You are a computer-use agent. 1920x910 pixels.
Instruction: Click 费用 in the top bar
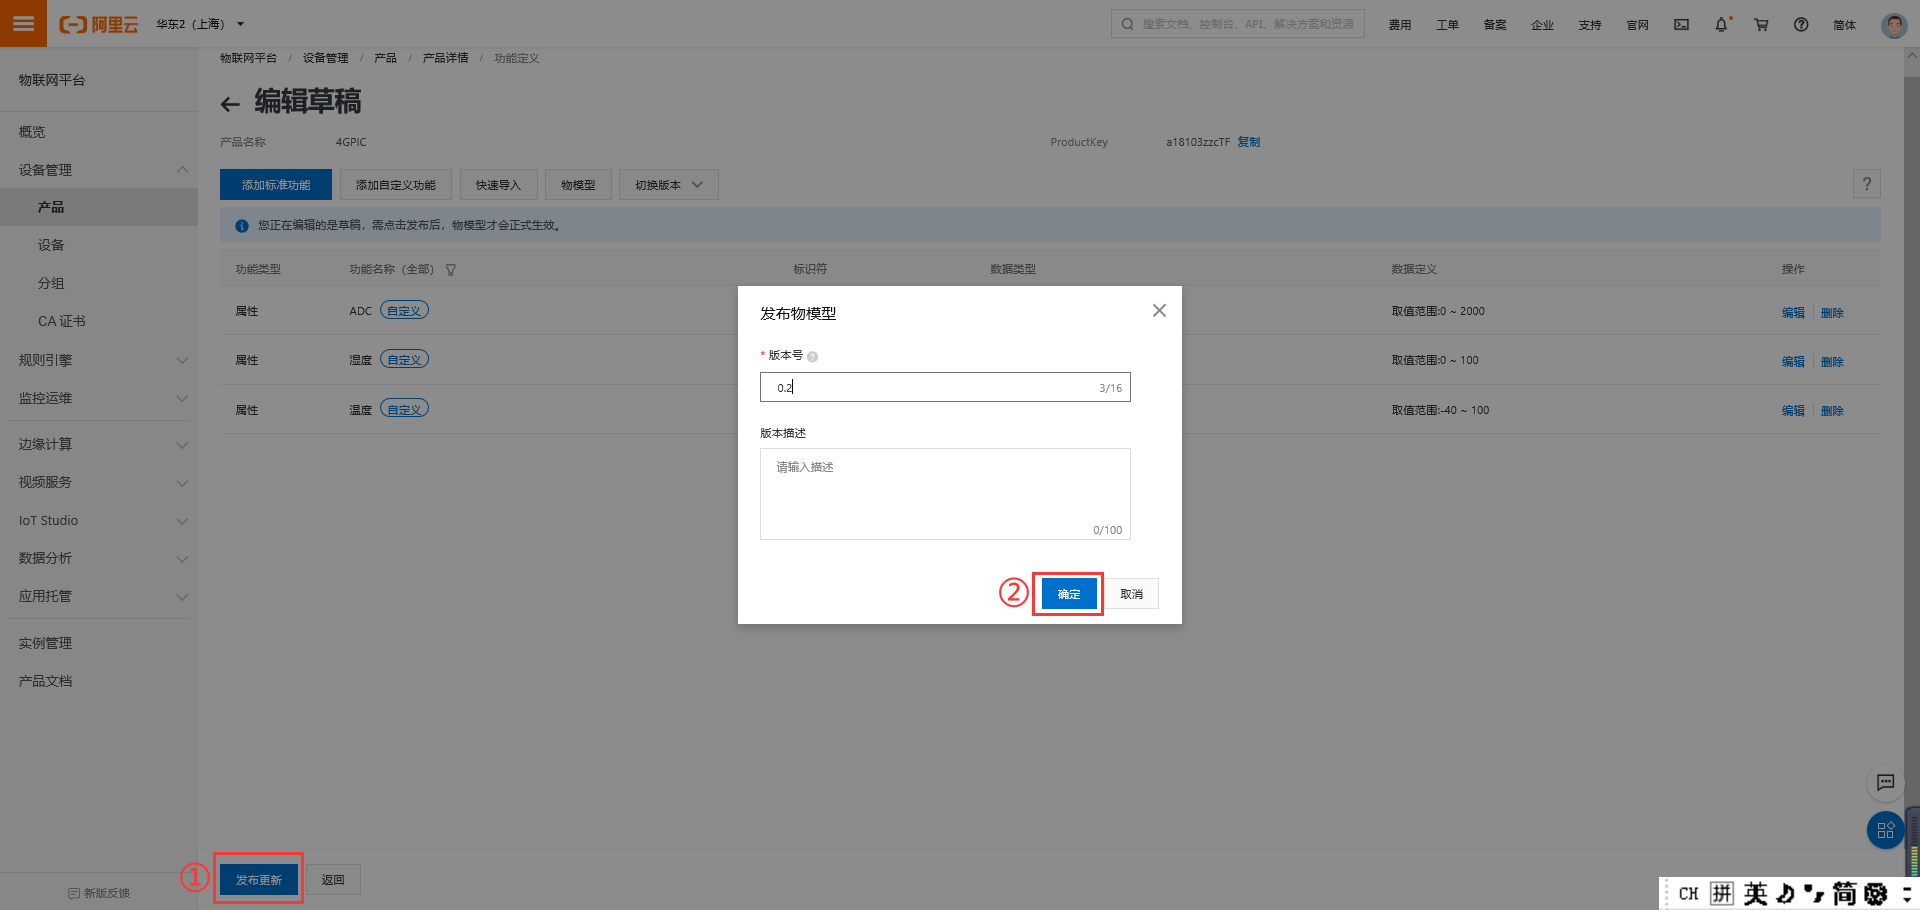(1400, 25)
